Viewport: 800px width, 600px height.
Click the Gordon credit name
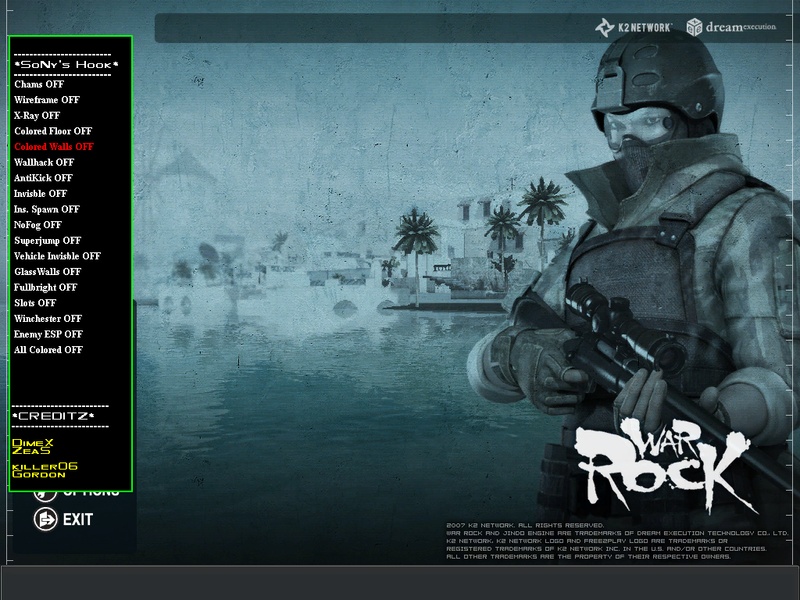[39, 474]
